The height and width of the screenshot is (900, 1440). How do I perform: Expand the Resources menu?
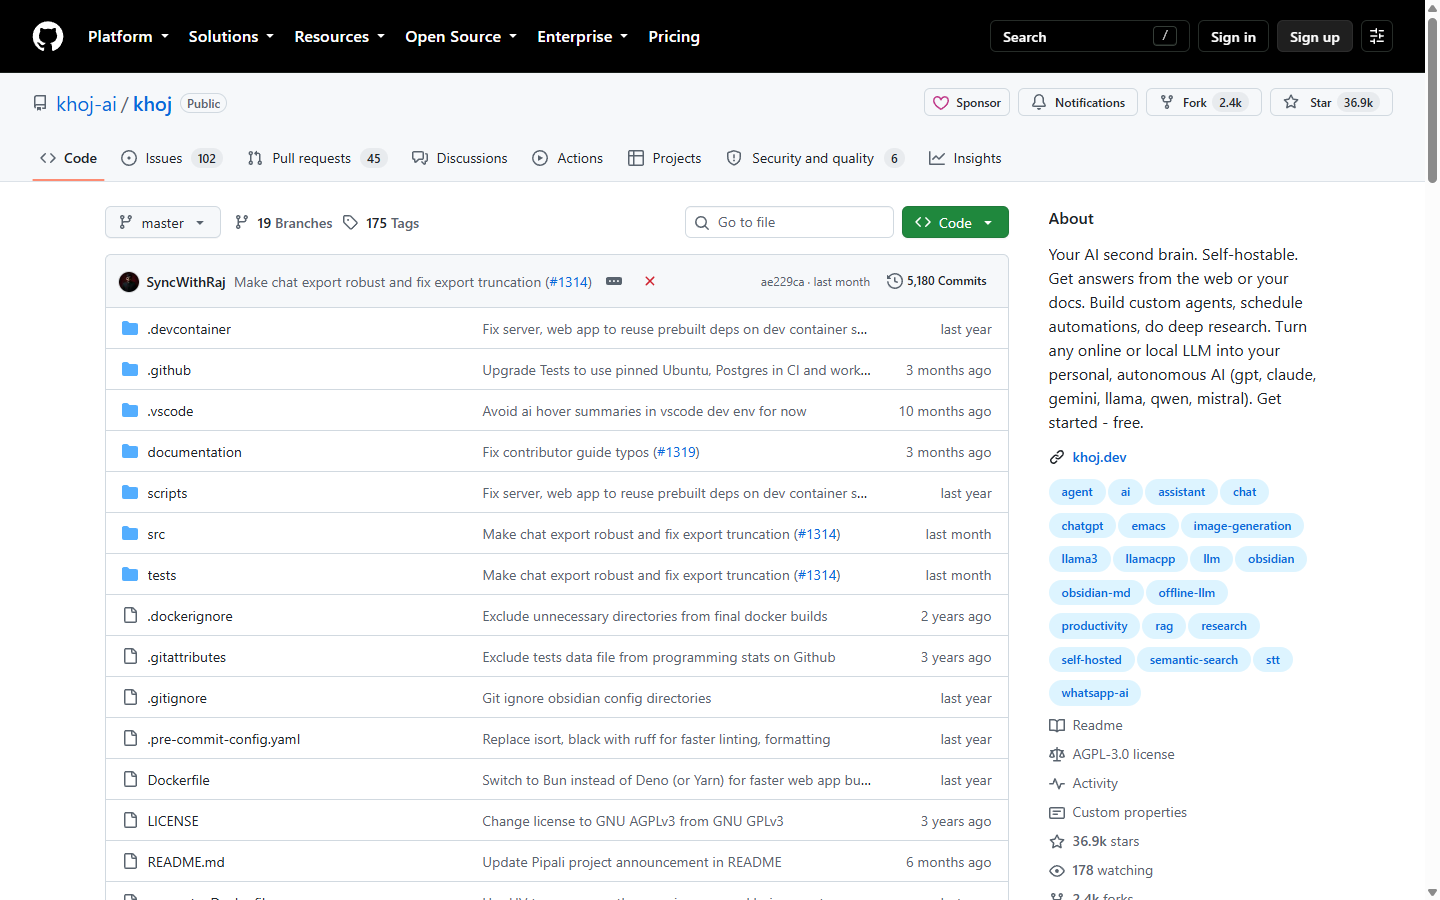click(x=339, y=37)
